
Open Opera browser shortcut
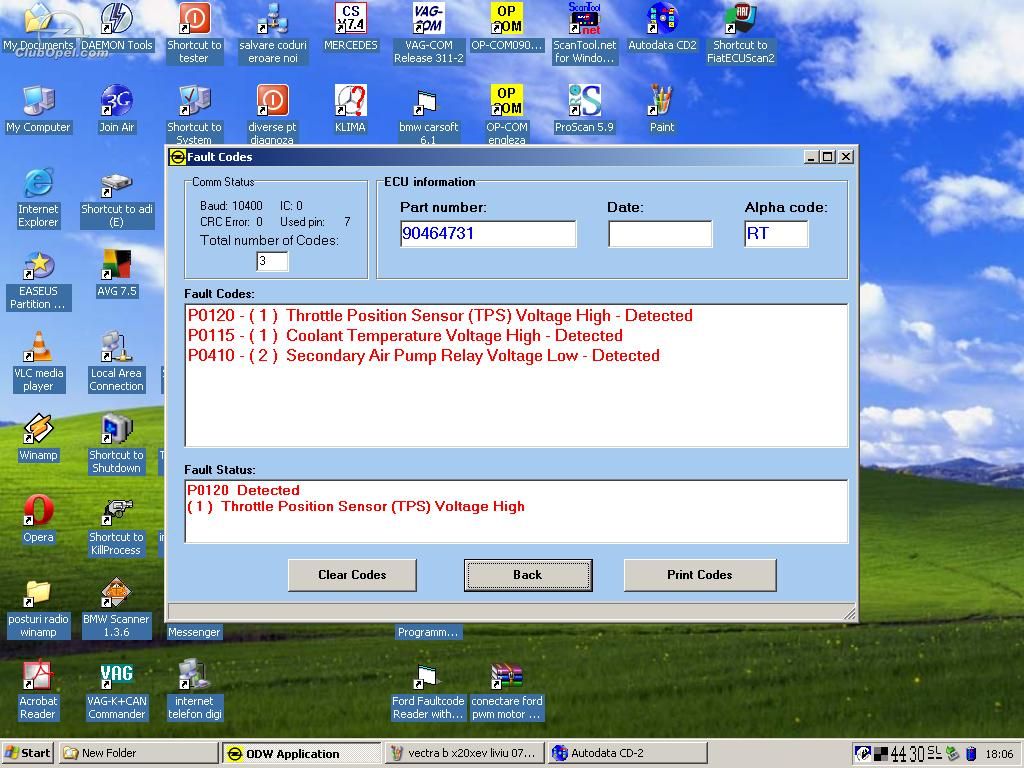38,520
